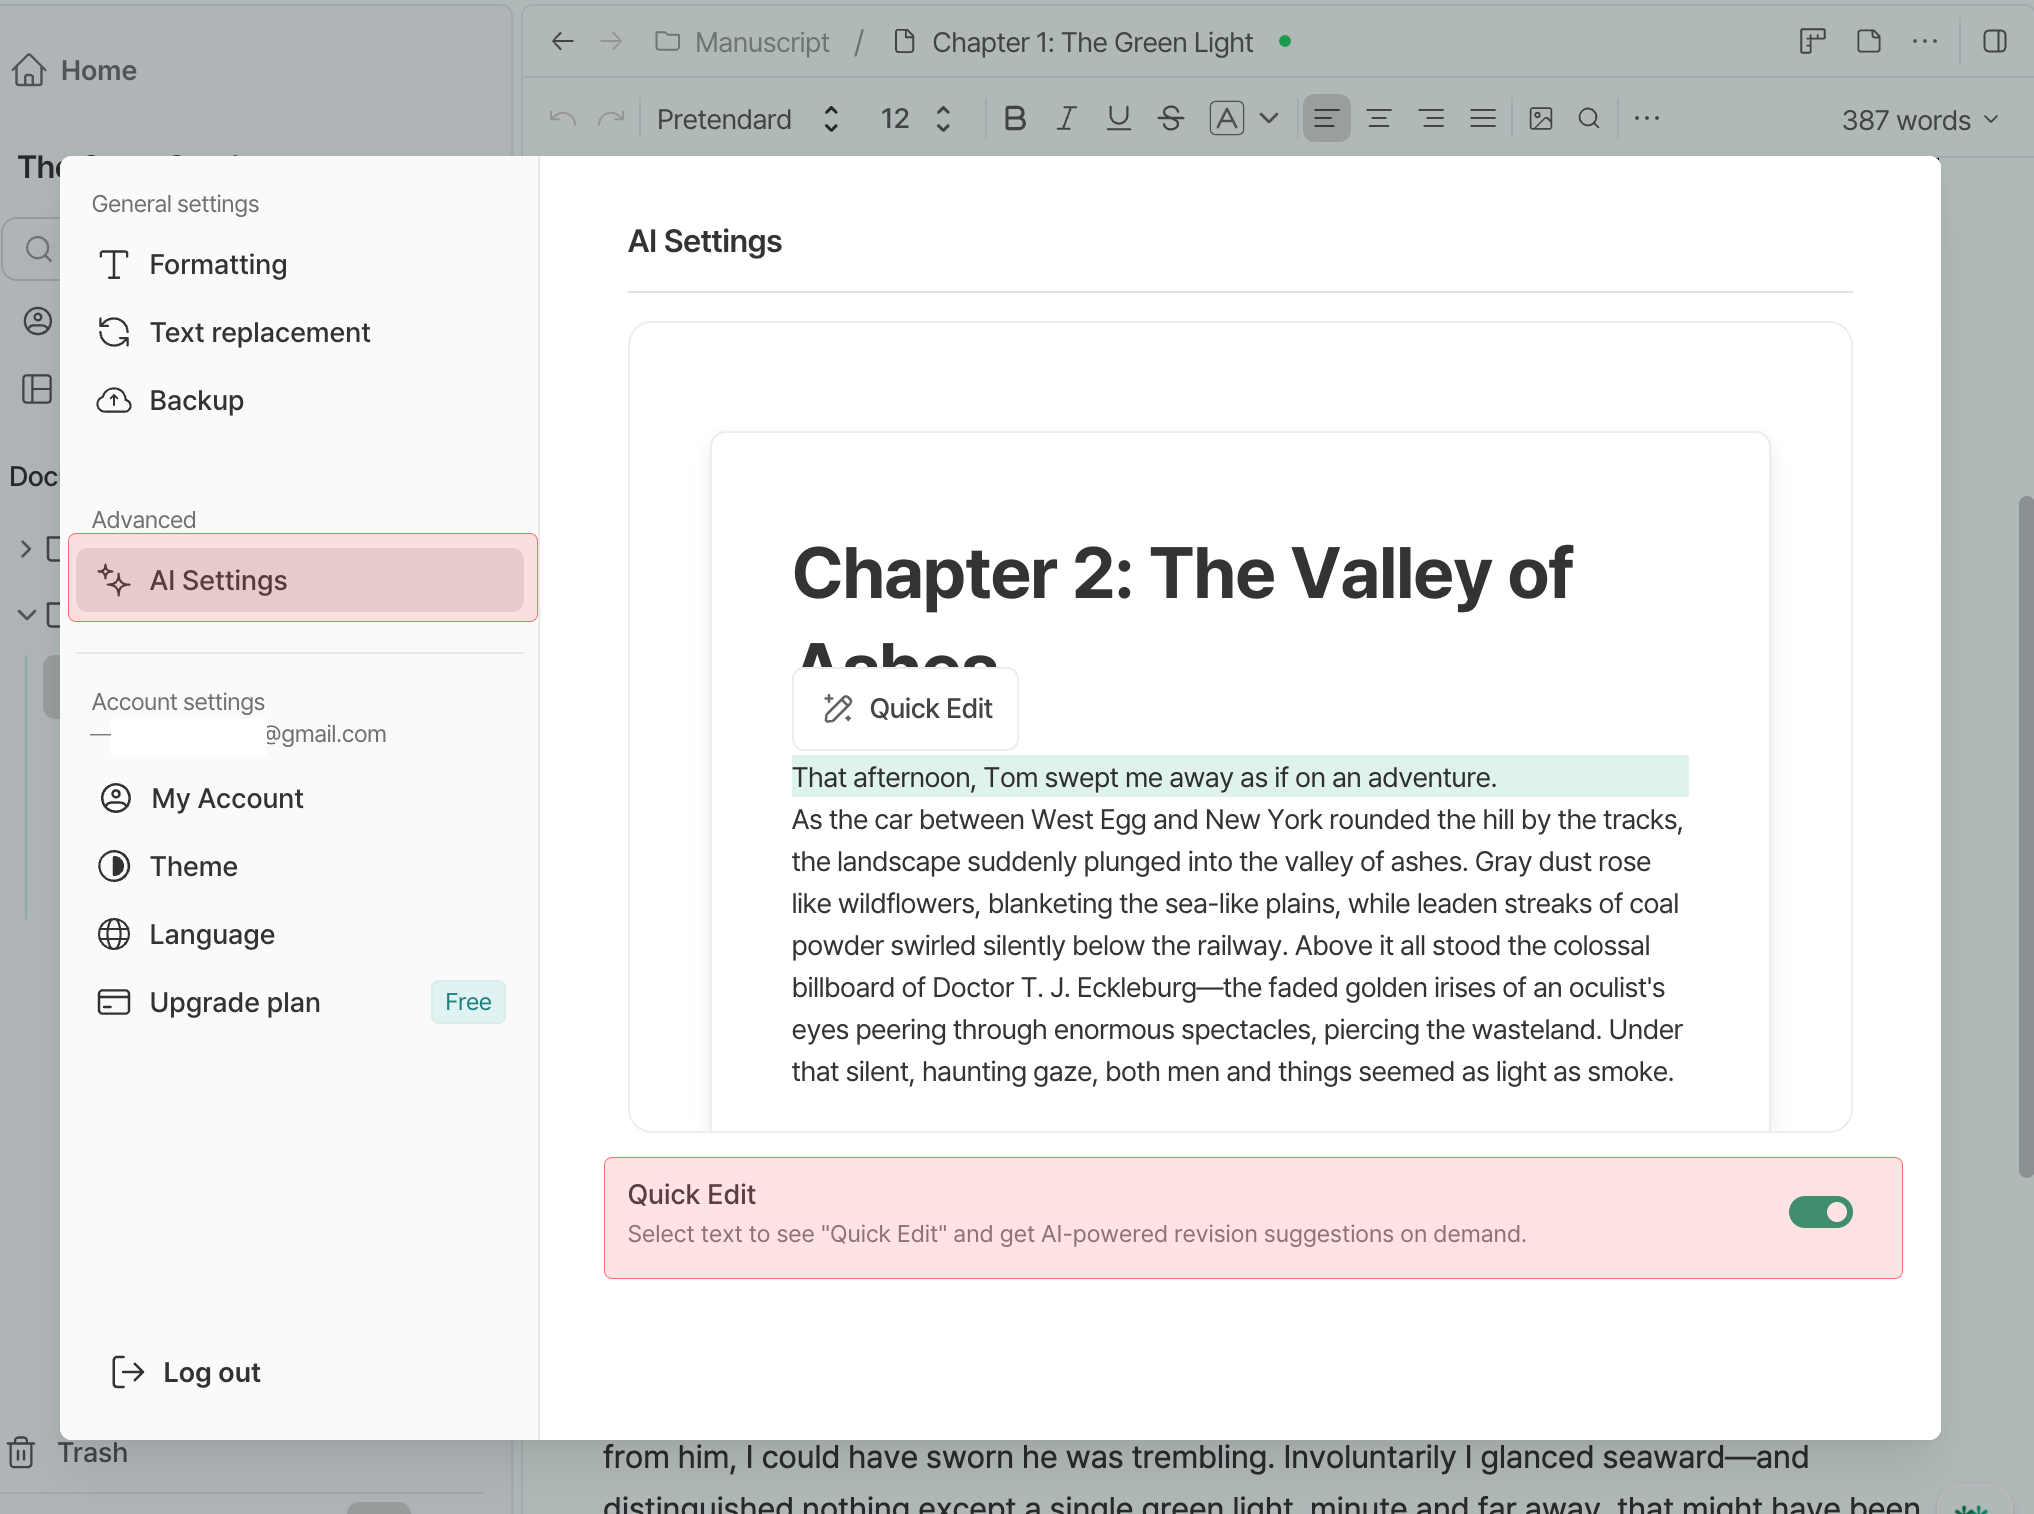Open Backup settings

point(300,400)
